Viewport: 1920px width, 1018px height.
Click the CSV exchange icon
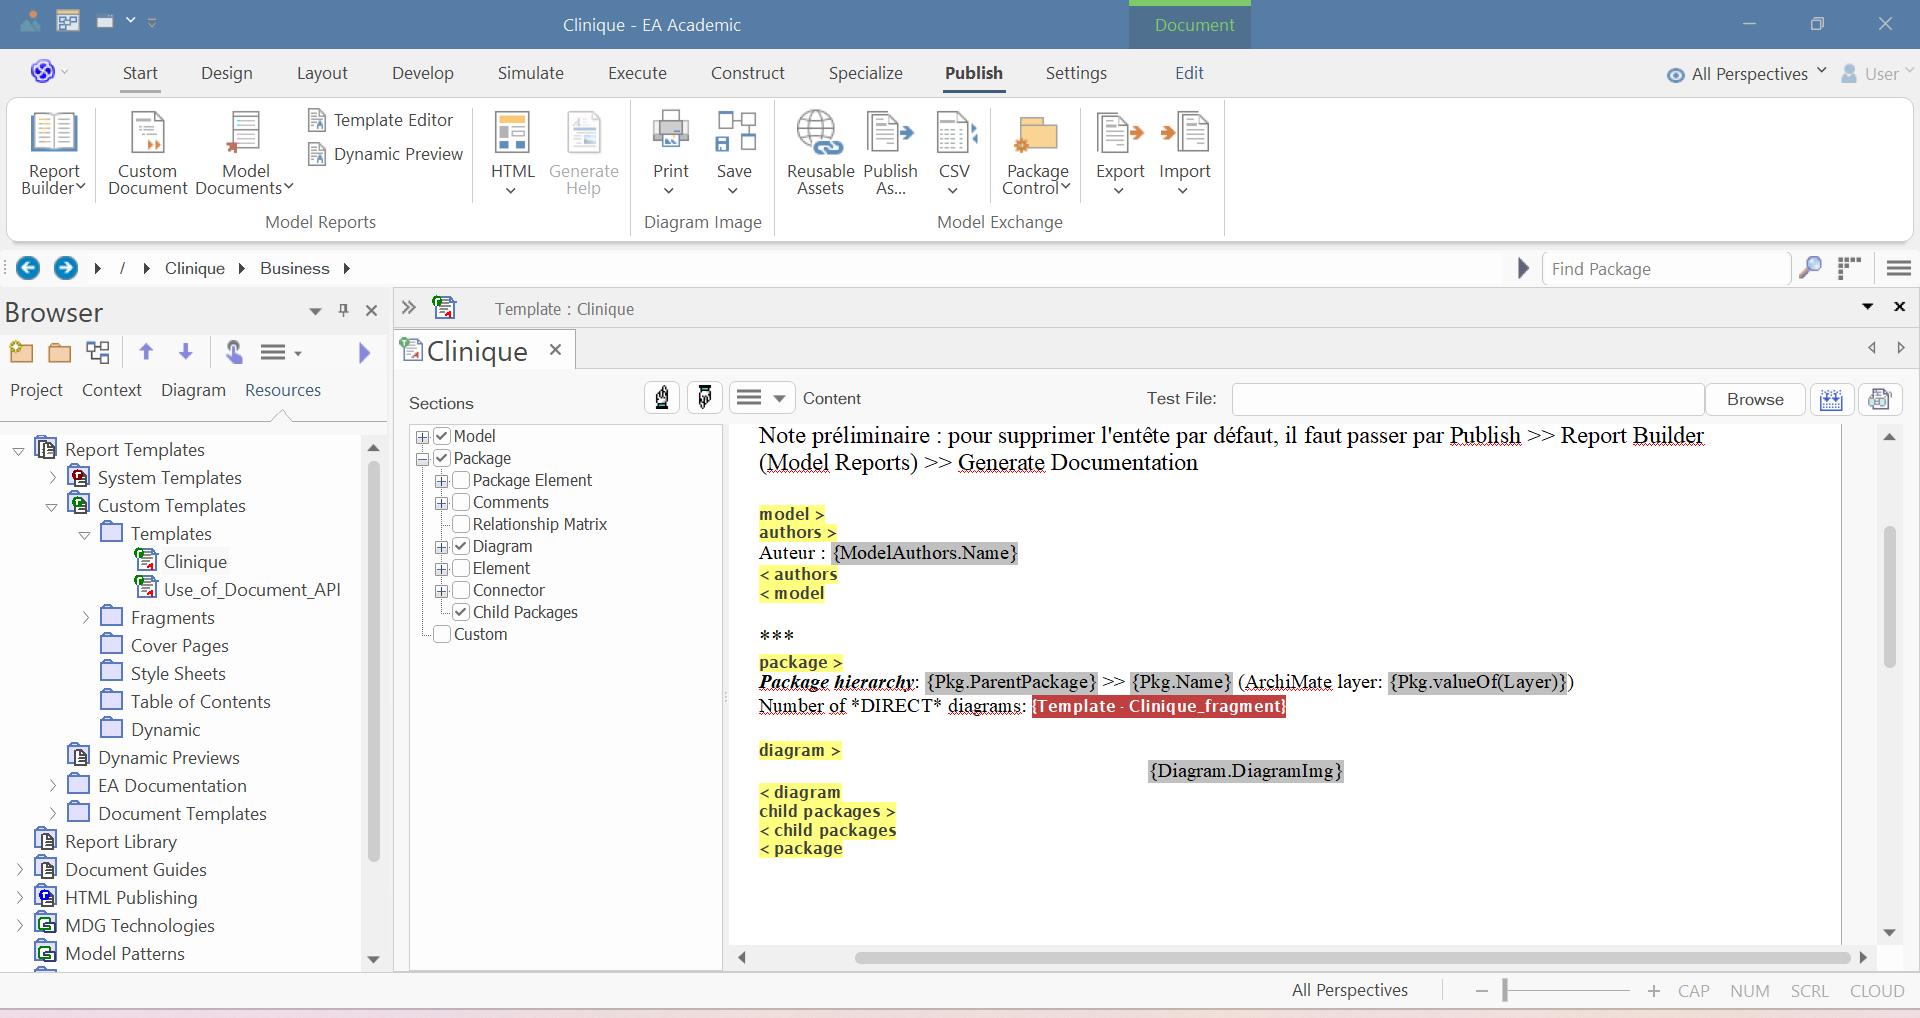(955, 152)
